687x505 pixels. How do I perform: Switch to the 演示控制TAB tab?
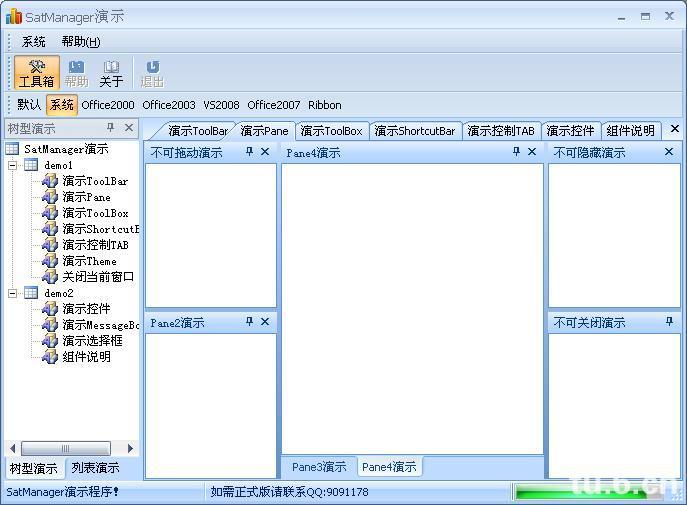pos(501,131)
